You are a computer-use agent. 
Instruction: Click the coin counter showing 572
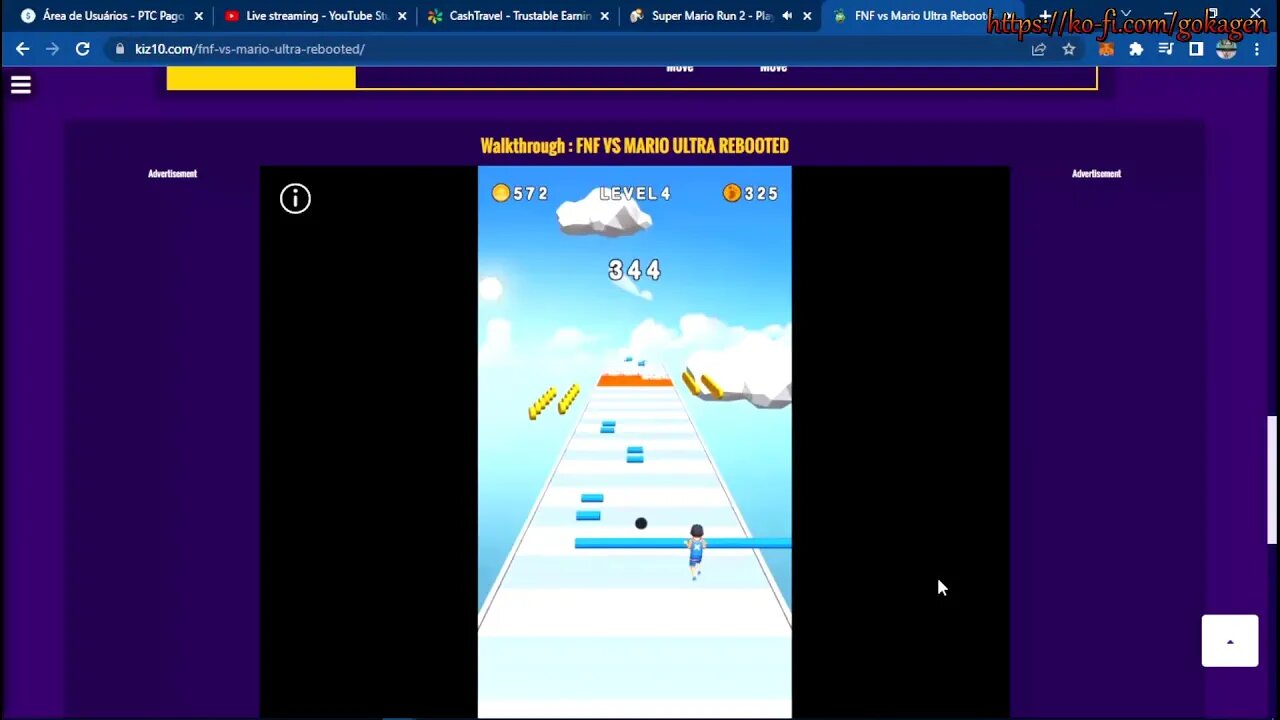point(520,194)
